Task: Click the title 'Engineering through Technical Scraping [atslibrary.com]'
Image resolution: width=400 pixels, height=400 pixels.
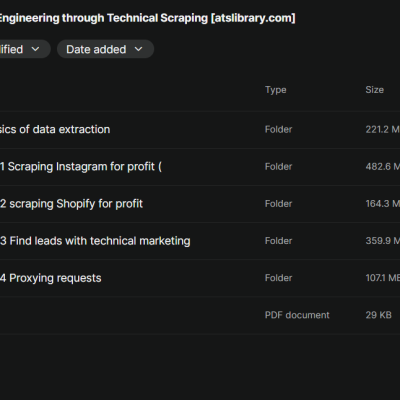Action: (x=147, y=18)
